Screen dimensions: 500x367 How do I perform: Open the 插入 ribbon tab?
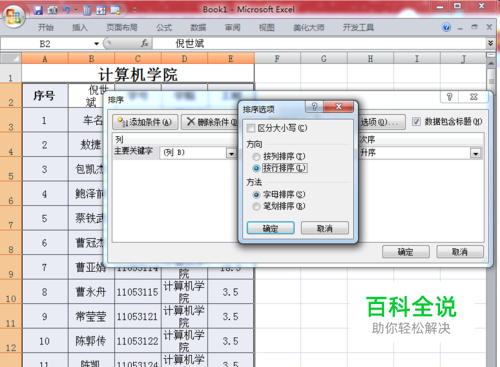[80, 28]
